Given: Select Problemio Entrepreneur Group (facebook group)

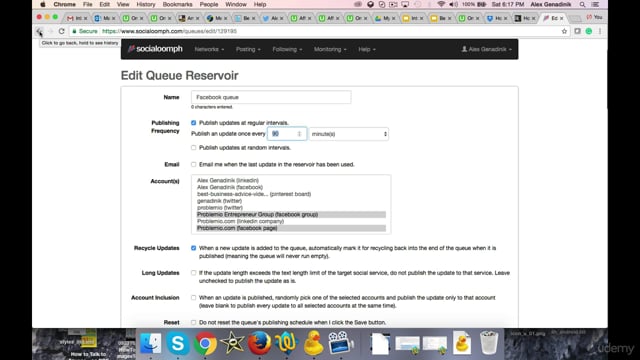Looking at the screenshot, I should (291, 215).
